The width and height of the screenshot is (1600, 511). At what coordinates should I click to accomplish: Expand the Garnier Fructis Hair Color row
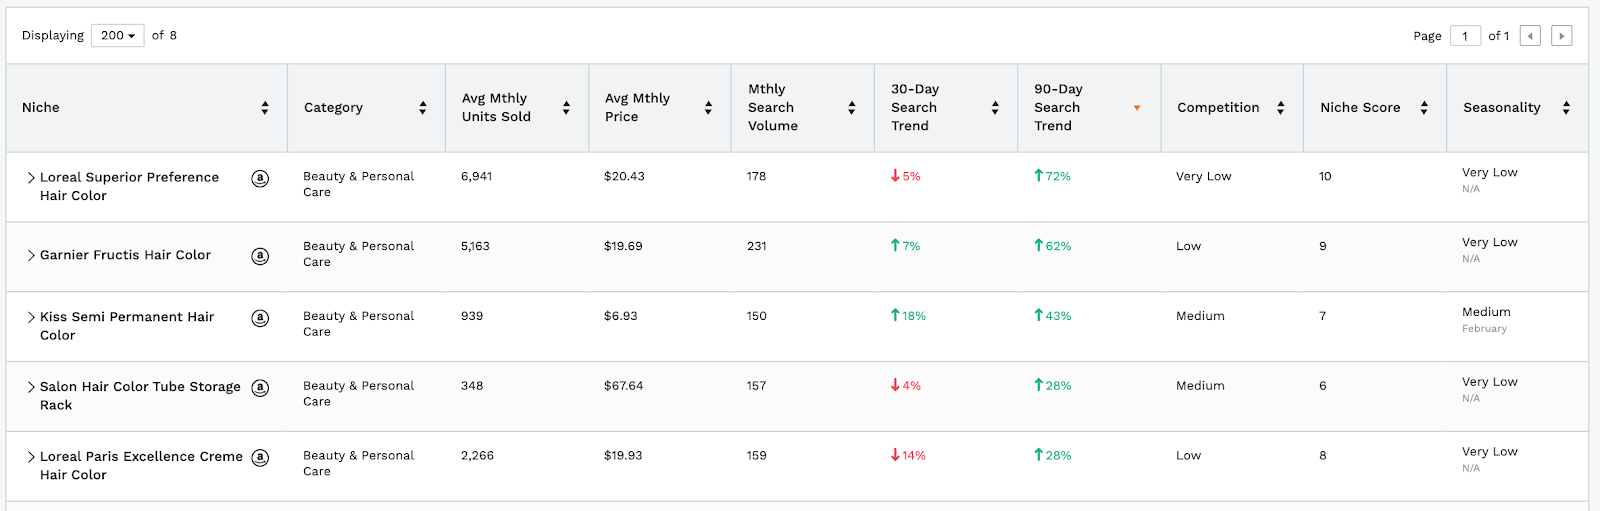point(31,256)
